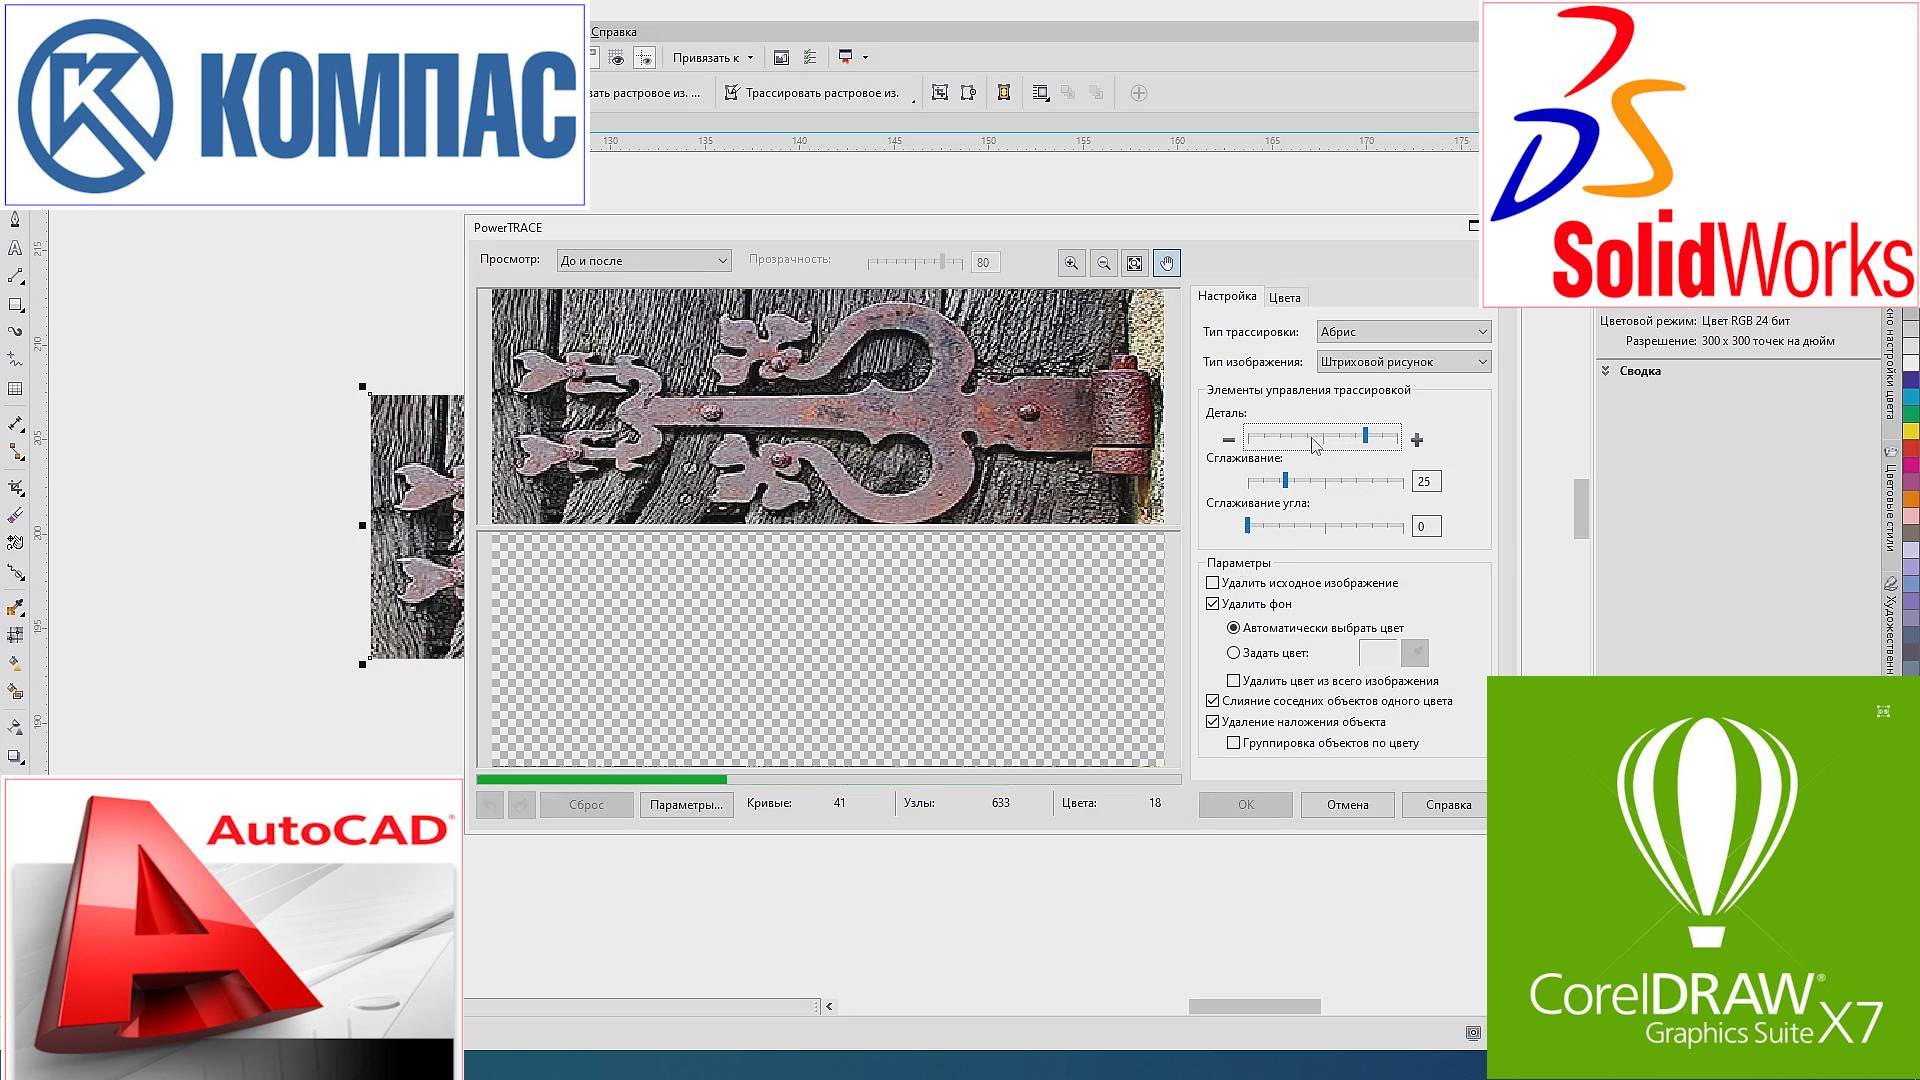Click the zoom to fit icon
The height and width of the screenshot is (1080, 1920).
pos(1135,263)
